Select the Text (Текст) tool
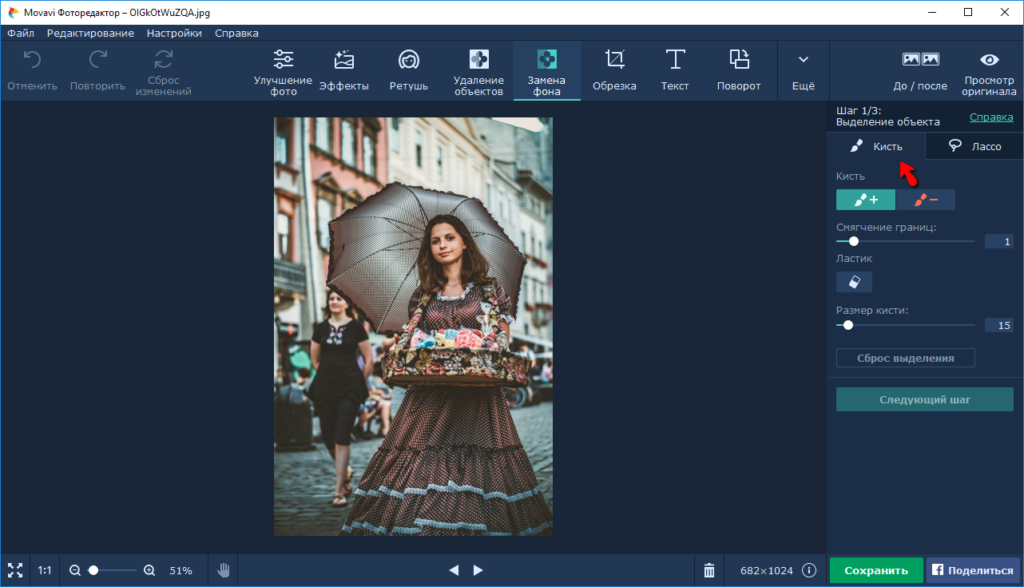The image size is (1024, 587). [675, 70]
